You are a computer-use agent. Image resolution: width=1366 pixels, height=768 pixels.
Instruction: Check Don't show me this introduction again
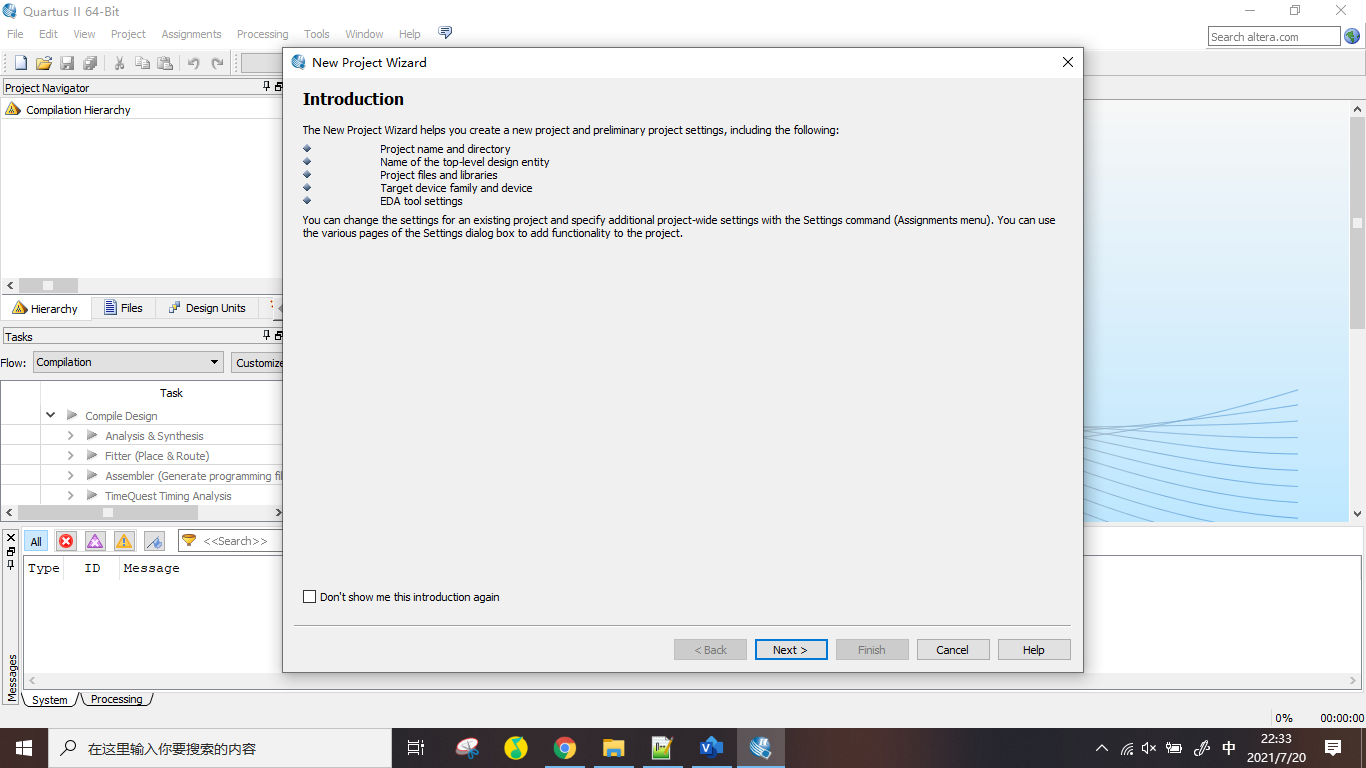(309, 597)
